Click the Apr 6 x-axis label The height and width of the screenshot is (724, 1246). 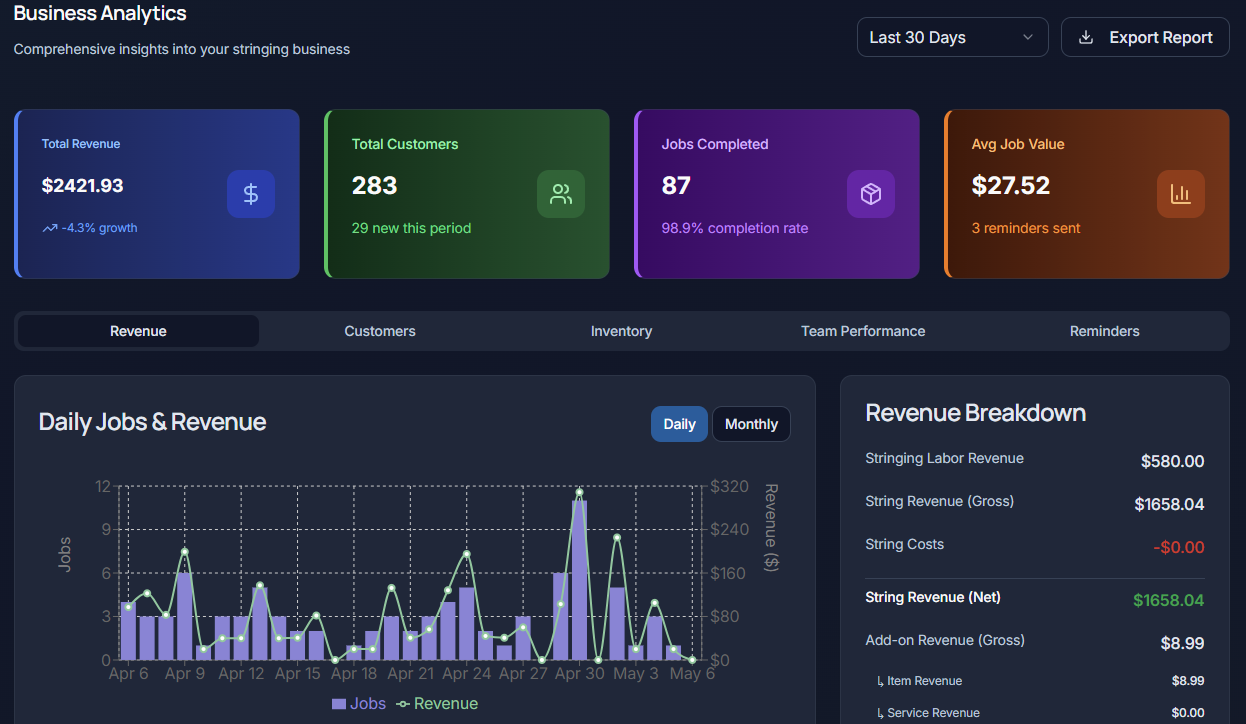tap(128, 674)
